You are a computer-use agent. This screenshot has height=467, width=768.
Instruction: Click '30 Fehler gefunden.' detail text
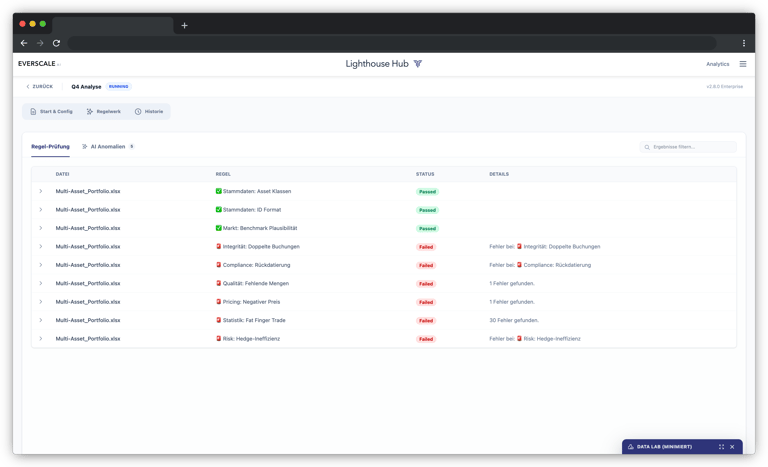[514, 320]
